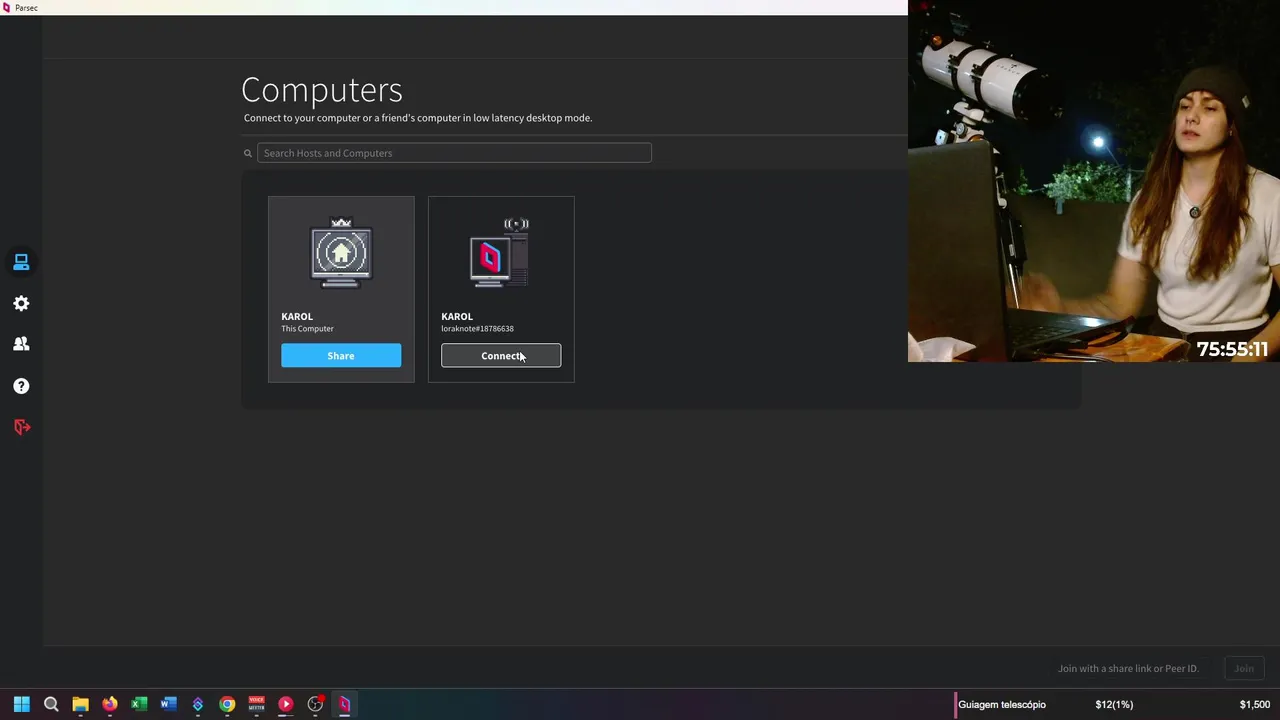Open the red play button app in taskbar
Image resolution: width=1280 pixels, height=720 pixels.
(x=286, y=704)
